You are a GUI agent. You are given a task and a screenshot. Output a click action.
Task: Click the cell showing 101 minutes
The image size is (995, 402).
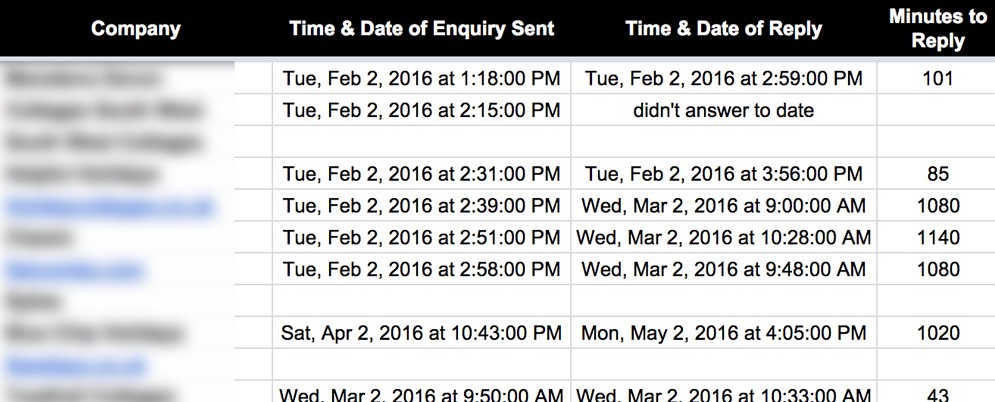click(938, 78)
